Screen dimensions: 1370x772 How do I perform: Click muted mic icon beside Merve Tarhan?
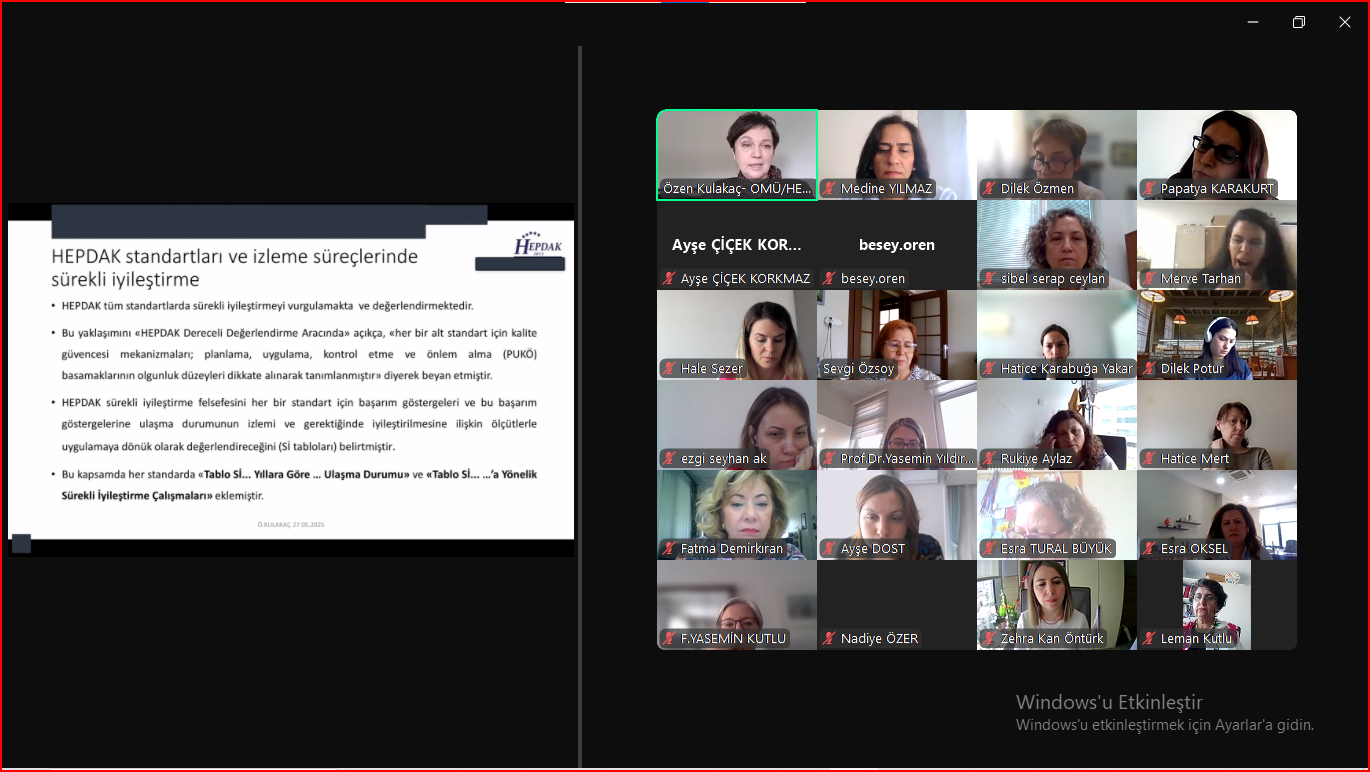click(x=1149, y=279)
